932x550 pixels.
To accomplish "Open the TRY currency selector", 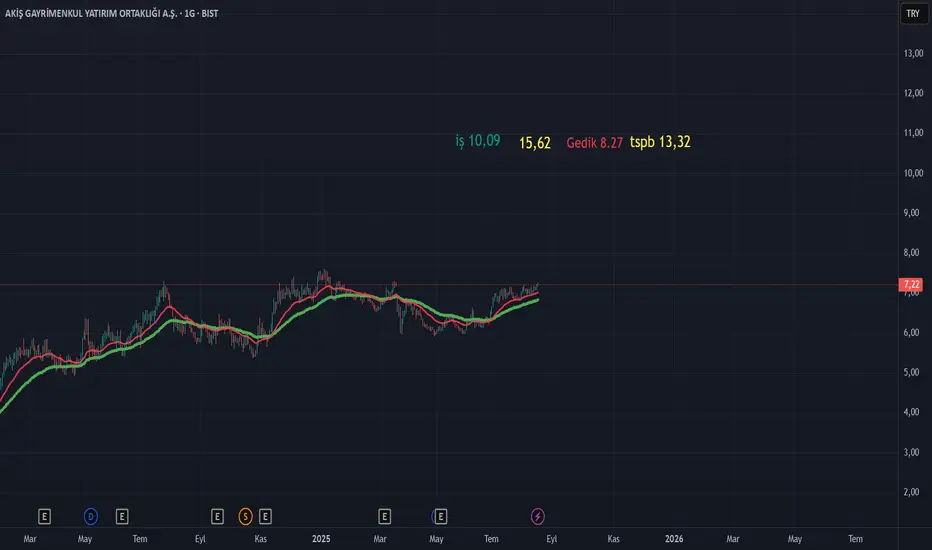I will click(x=912, y=13).
